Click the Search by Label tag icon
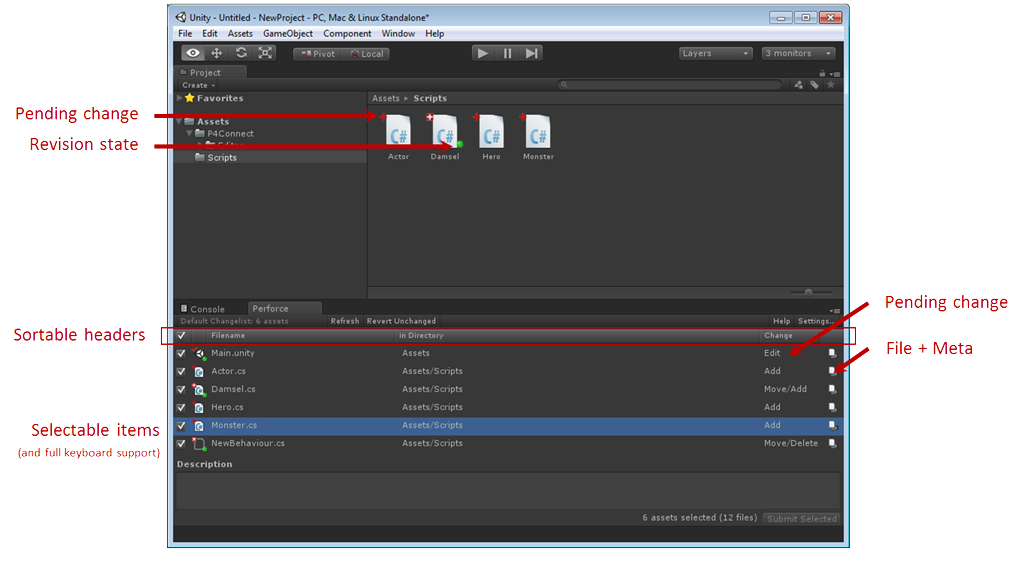 click(814, 84)
